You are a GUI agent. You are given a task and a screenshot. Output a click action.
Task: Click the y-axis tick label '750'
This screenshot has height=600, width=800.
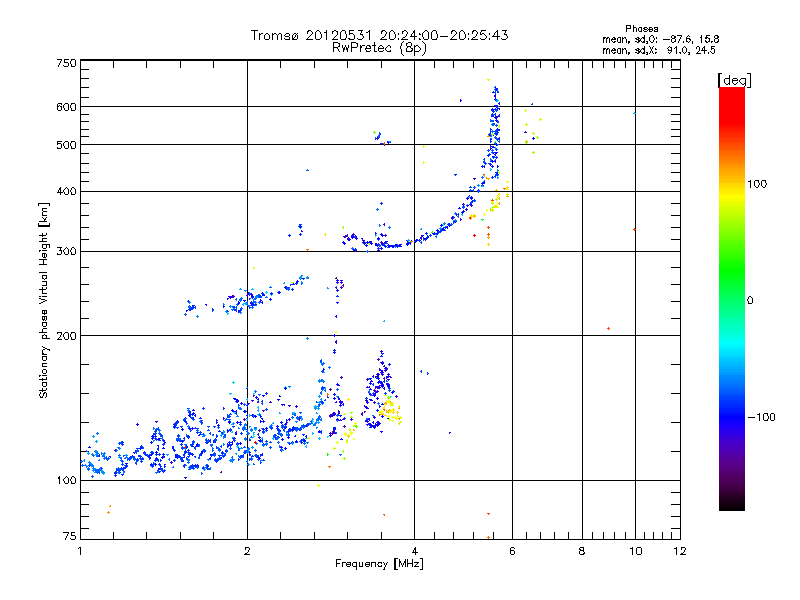click(66, 63)
